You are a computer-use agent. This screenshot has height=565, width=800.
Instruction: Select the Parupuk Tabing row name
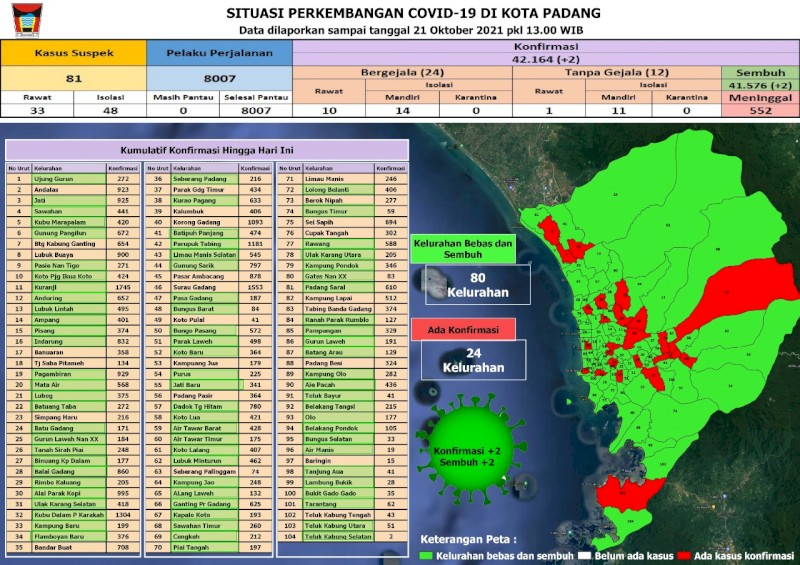tap(197, 244)
